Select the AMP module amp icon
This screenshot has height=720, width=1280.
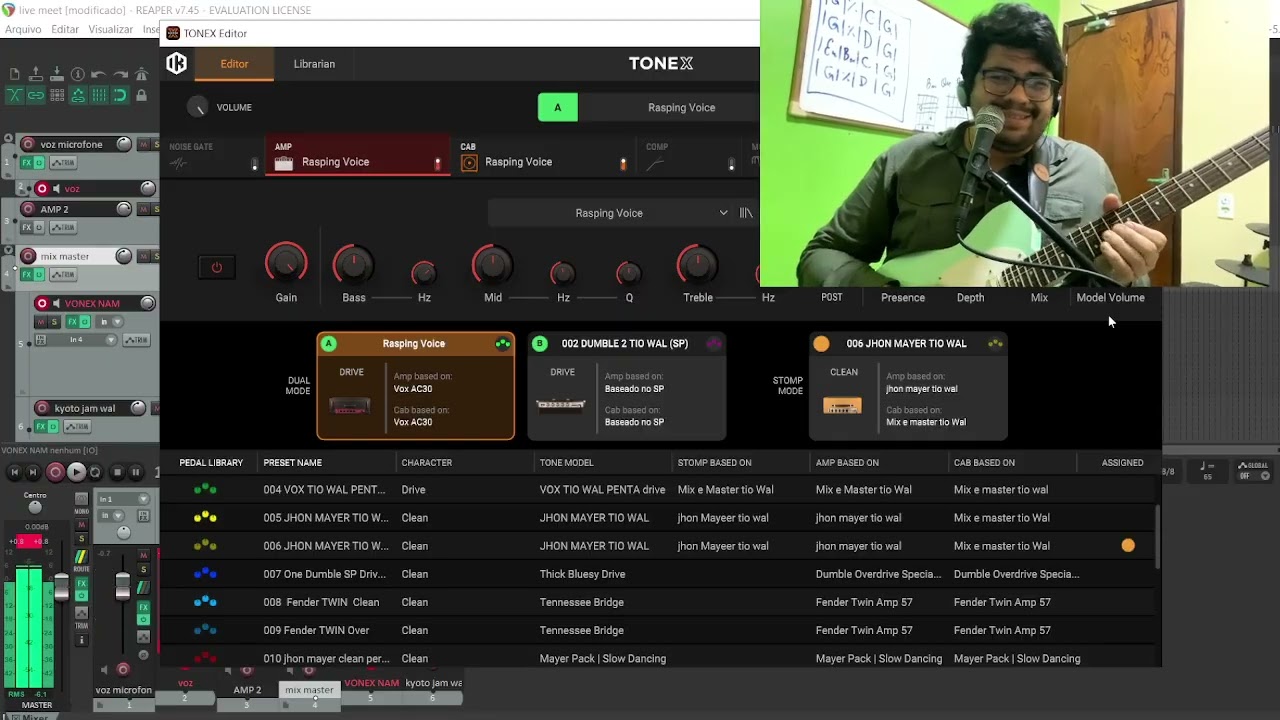coord(284,163)
